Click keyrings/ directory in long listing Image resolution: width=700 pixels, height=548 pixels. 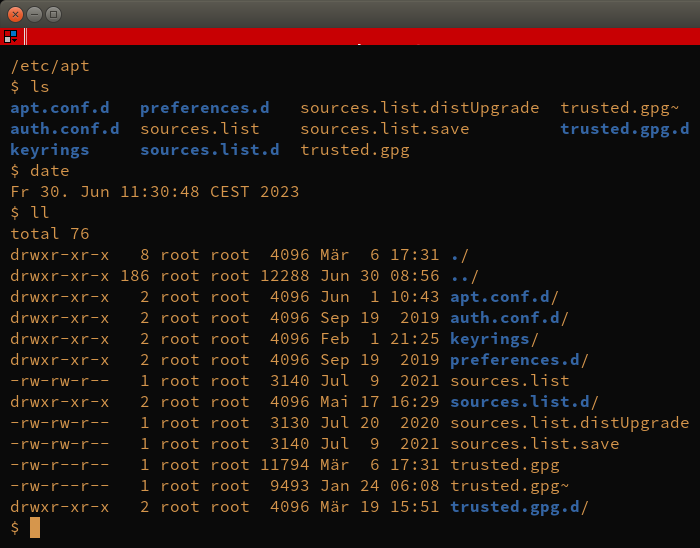coord(494,339)
